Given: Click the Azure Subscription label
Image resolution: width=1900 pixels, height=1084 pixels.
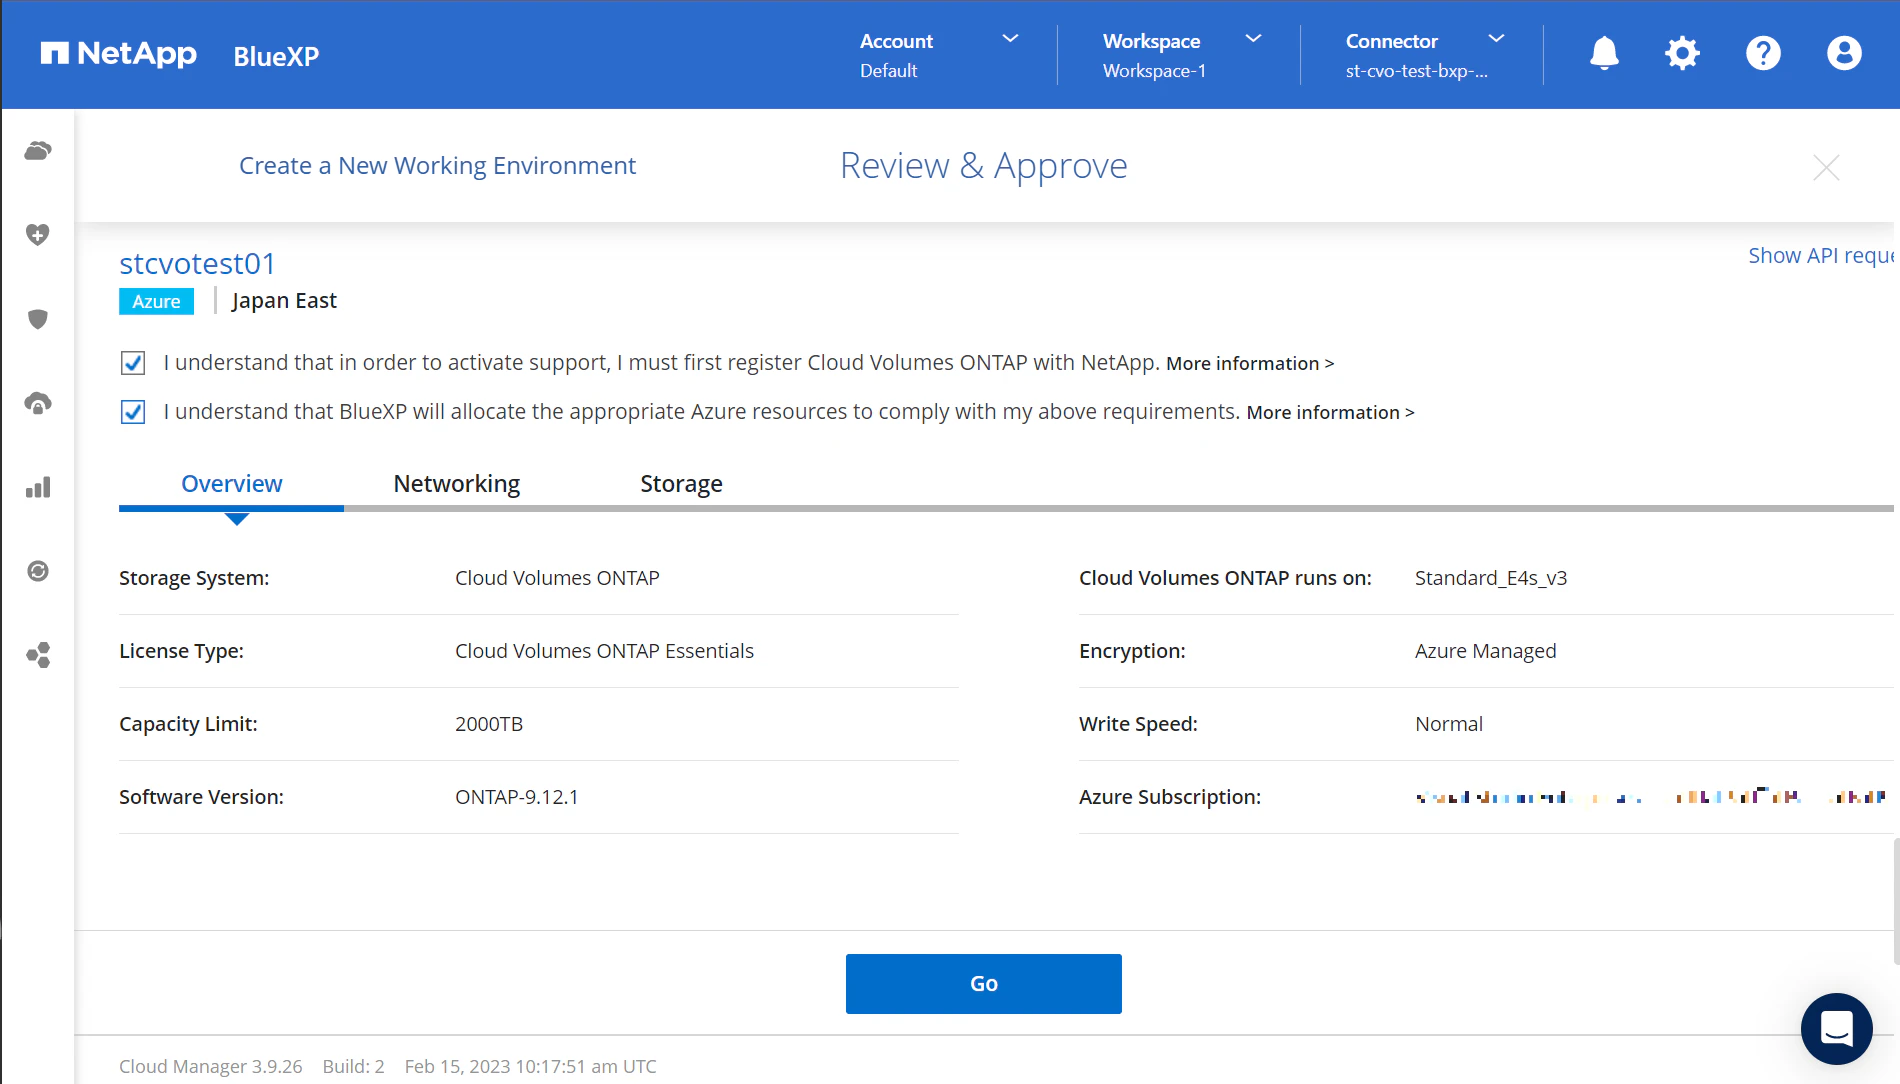Looking at the screenshot, I should coord(1170,797).
